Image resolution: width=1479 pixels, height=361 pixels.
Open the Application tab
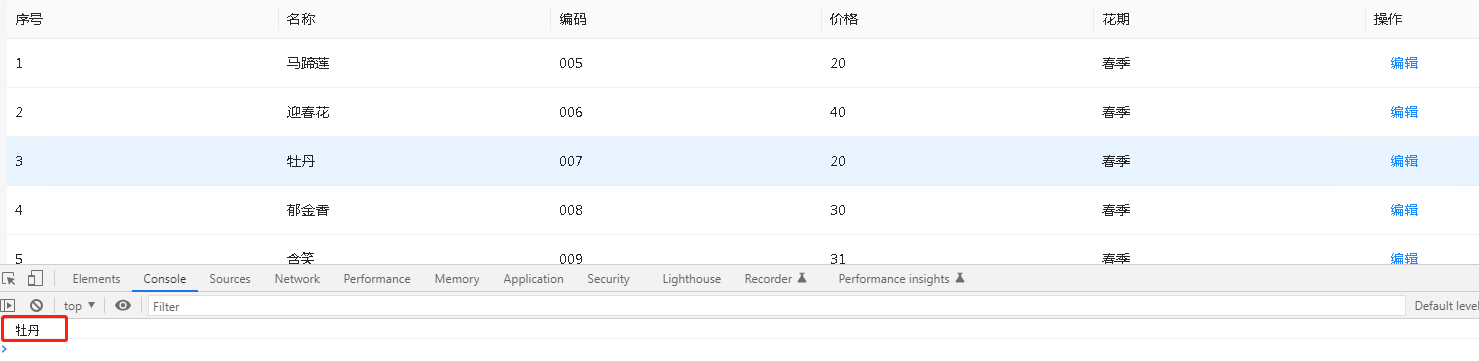click(x=533, y=279)
